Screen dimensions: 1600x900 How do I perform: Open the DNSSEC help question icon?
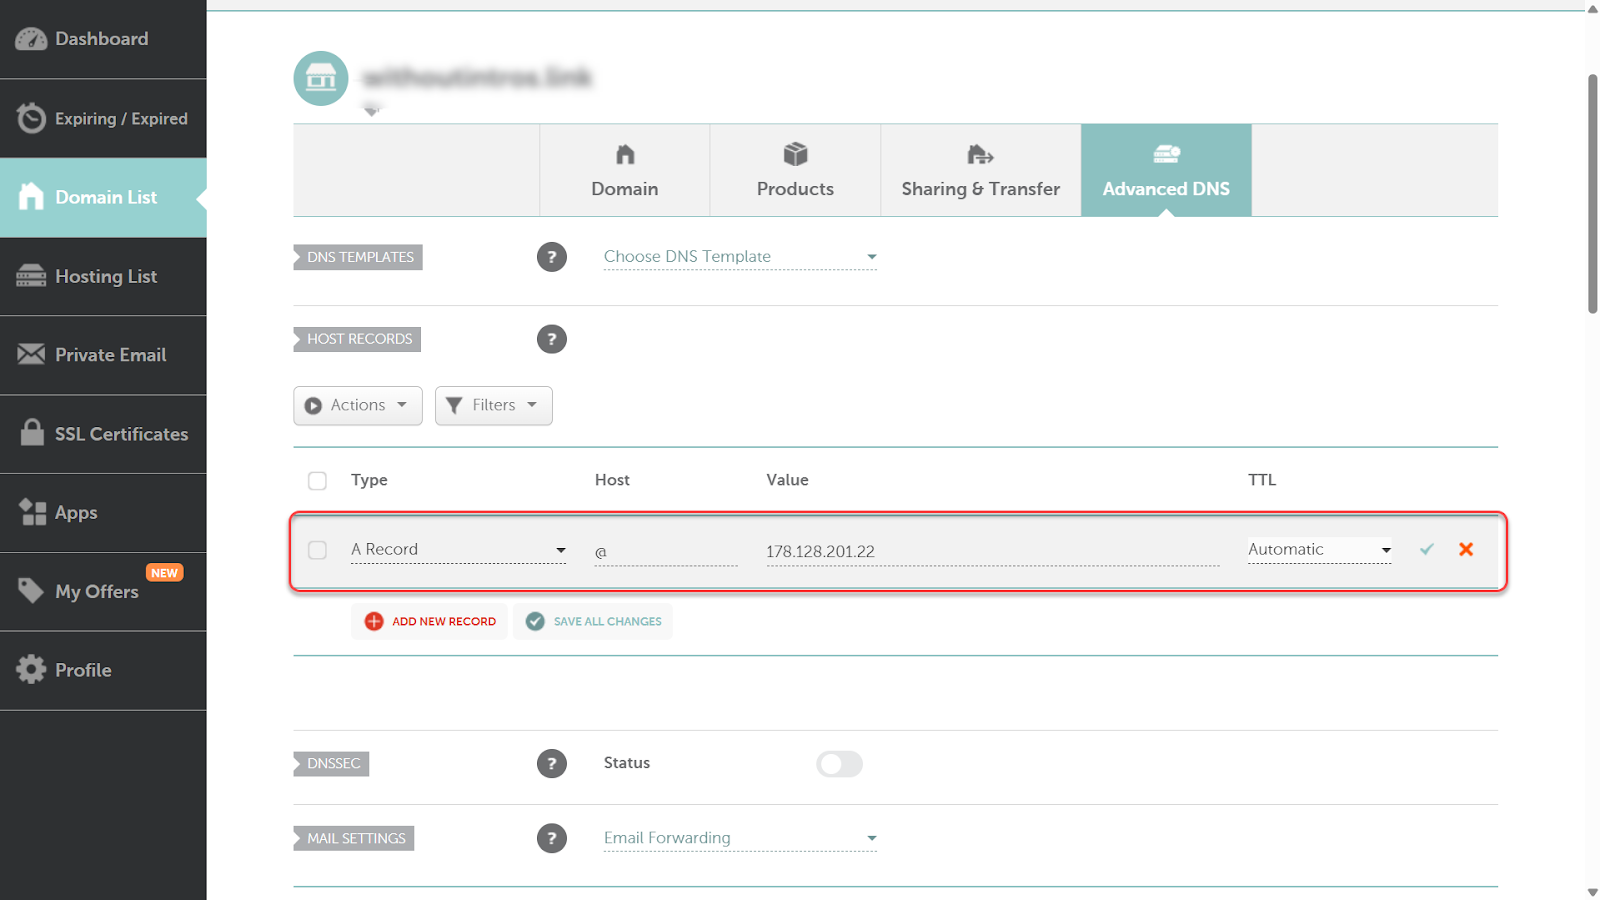(x=551, y=764)
